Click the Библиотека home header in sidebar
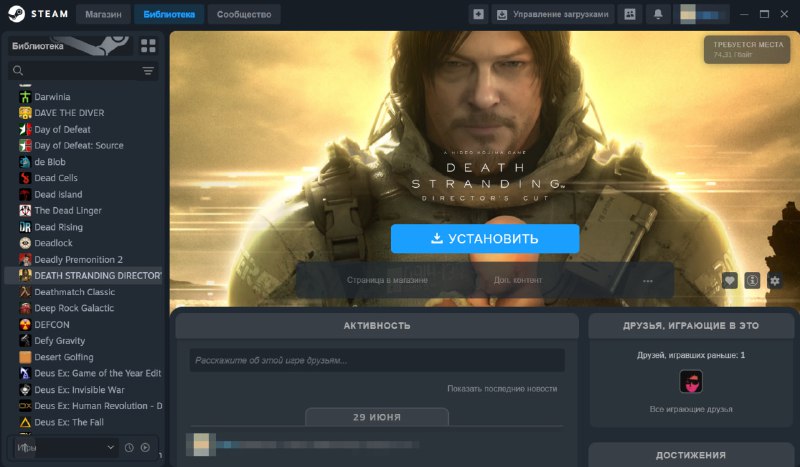Image resolution: width=800 pixels, height=467 pixels. (70, 46)
